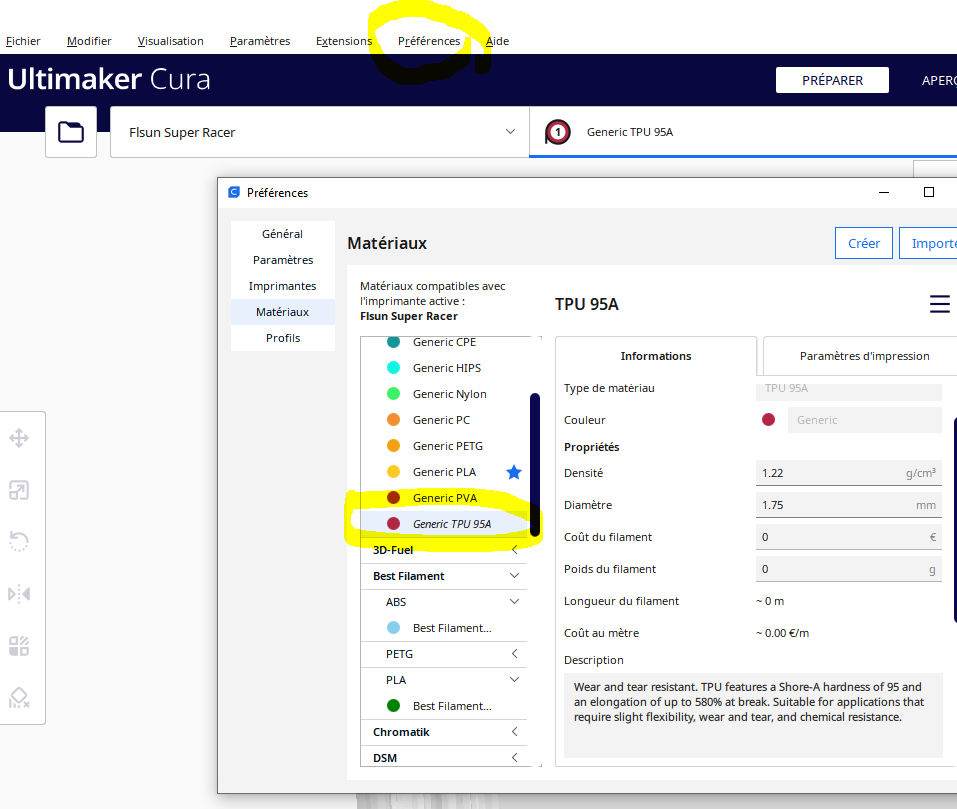Screen dimensions: 957x809
Task: Click the extruder 1 icon
Action: (x=558, y=132)
